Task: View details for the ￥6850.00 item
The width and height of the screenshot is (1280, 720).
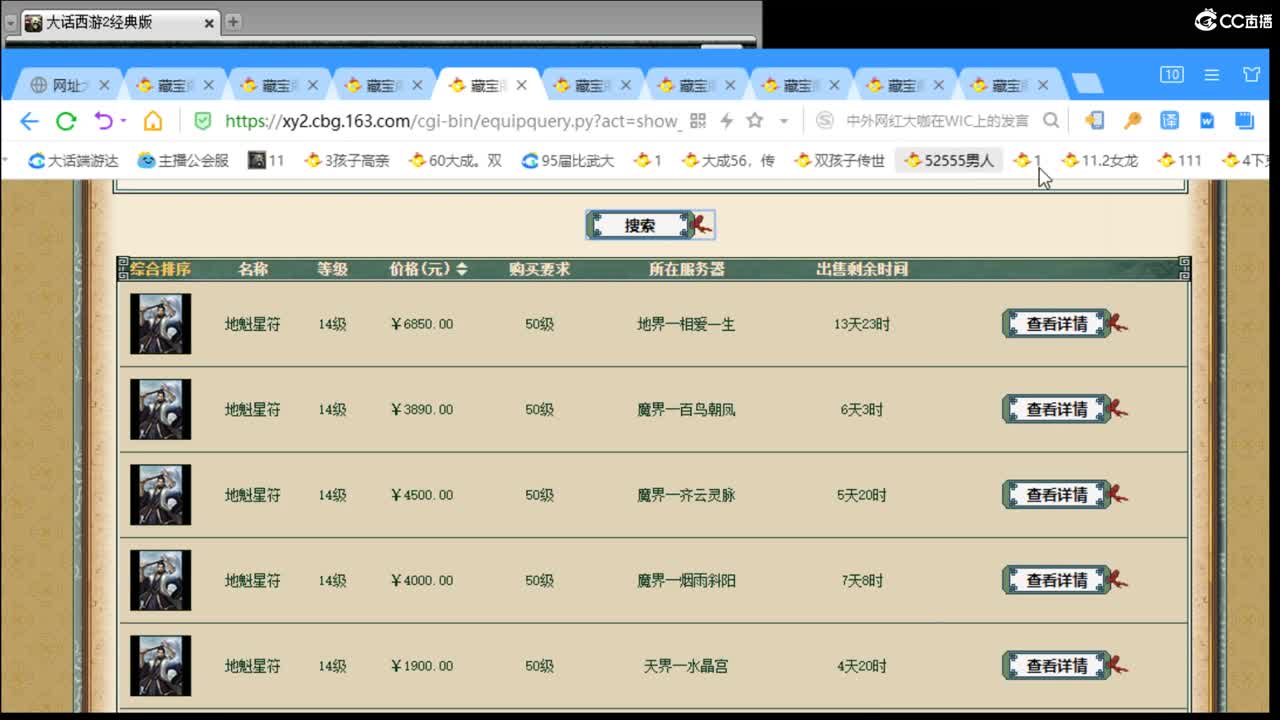Action: pyautogui.click(x=1058, y=324)
